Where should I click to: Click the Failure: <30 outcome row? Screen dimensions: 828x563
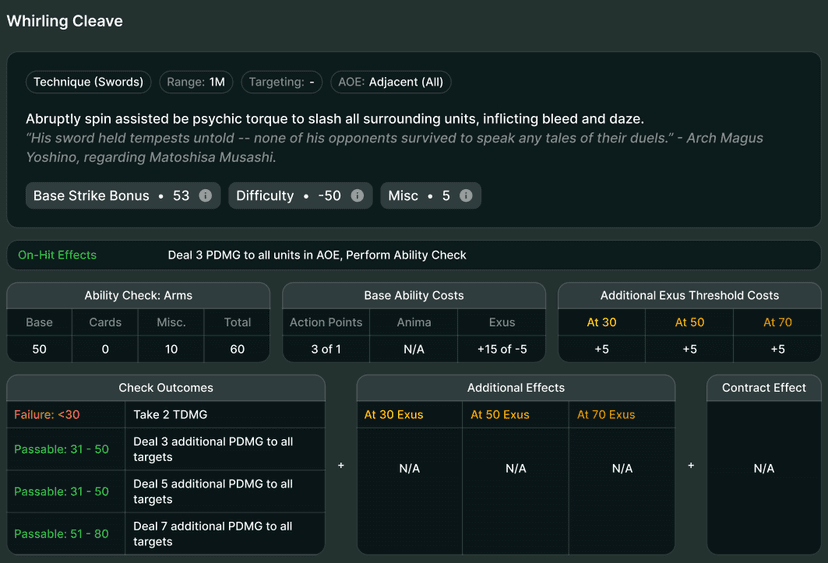point(166,415)
